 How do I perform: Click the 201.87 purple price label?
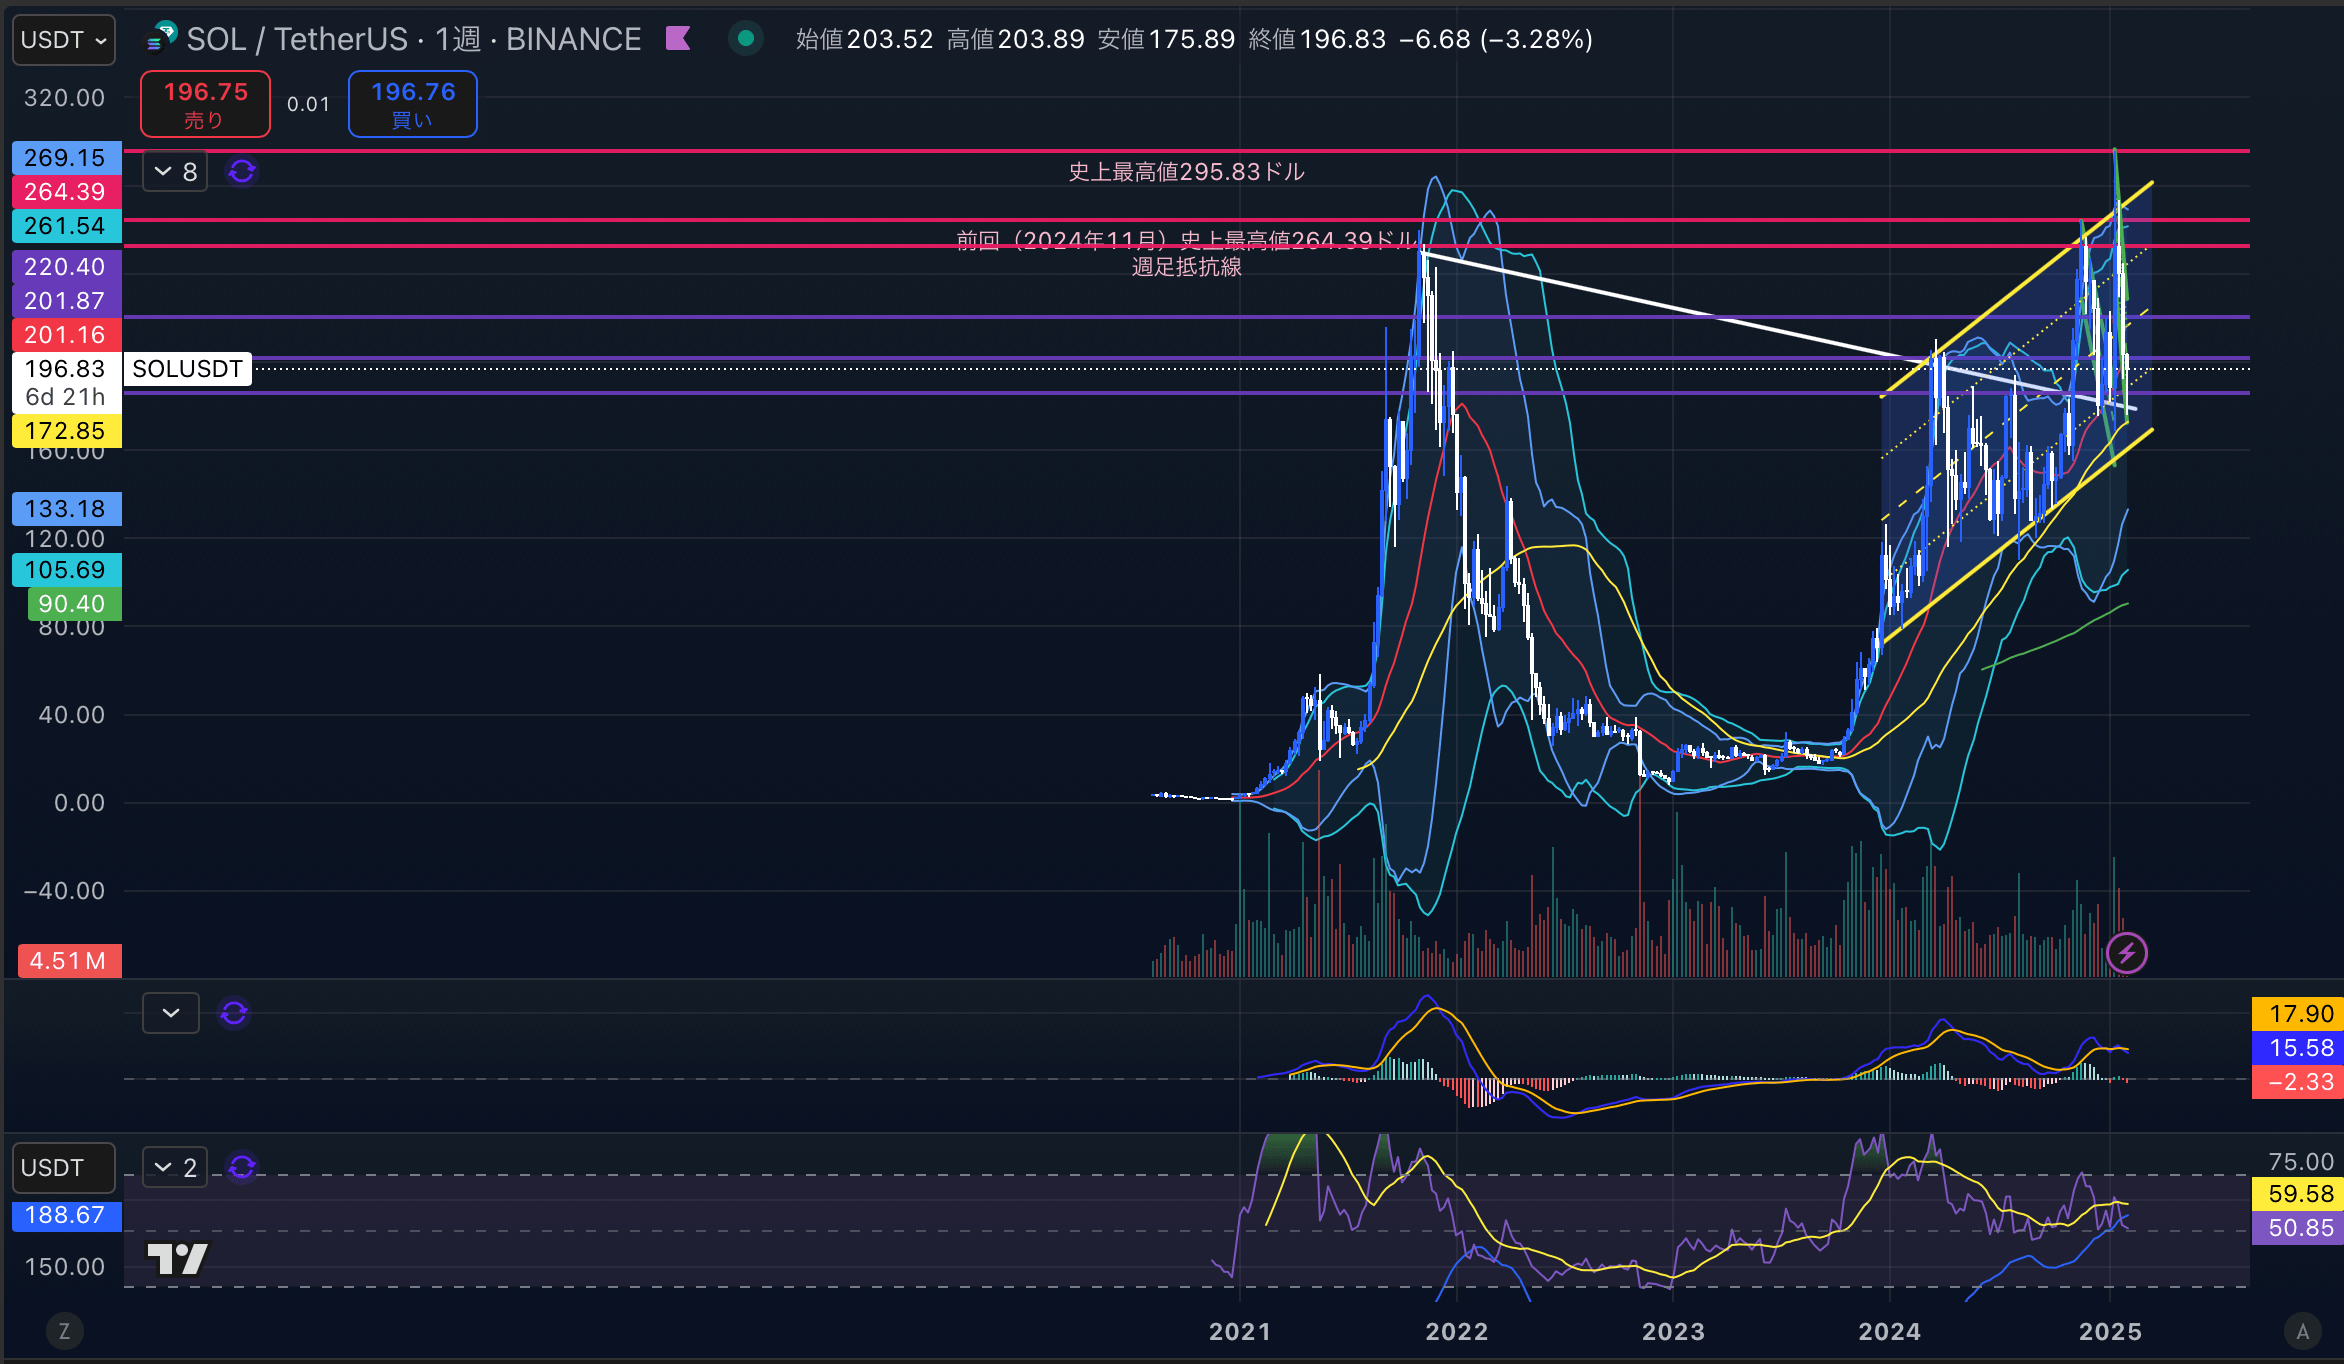66,301
